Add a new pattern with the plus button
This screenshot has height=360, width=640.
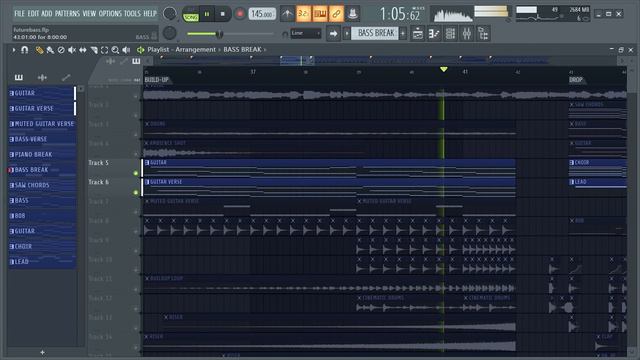pyautogui.click(x=403, y=33)
